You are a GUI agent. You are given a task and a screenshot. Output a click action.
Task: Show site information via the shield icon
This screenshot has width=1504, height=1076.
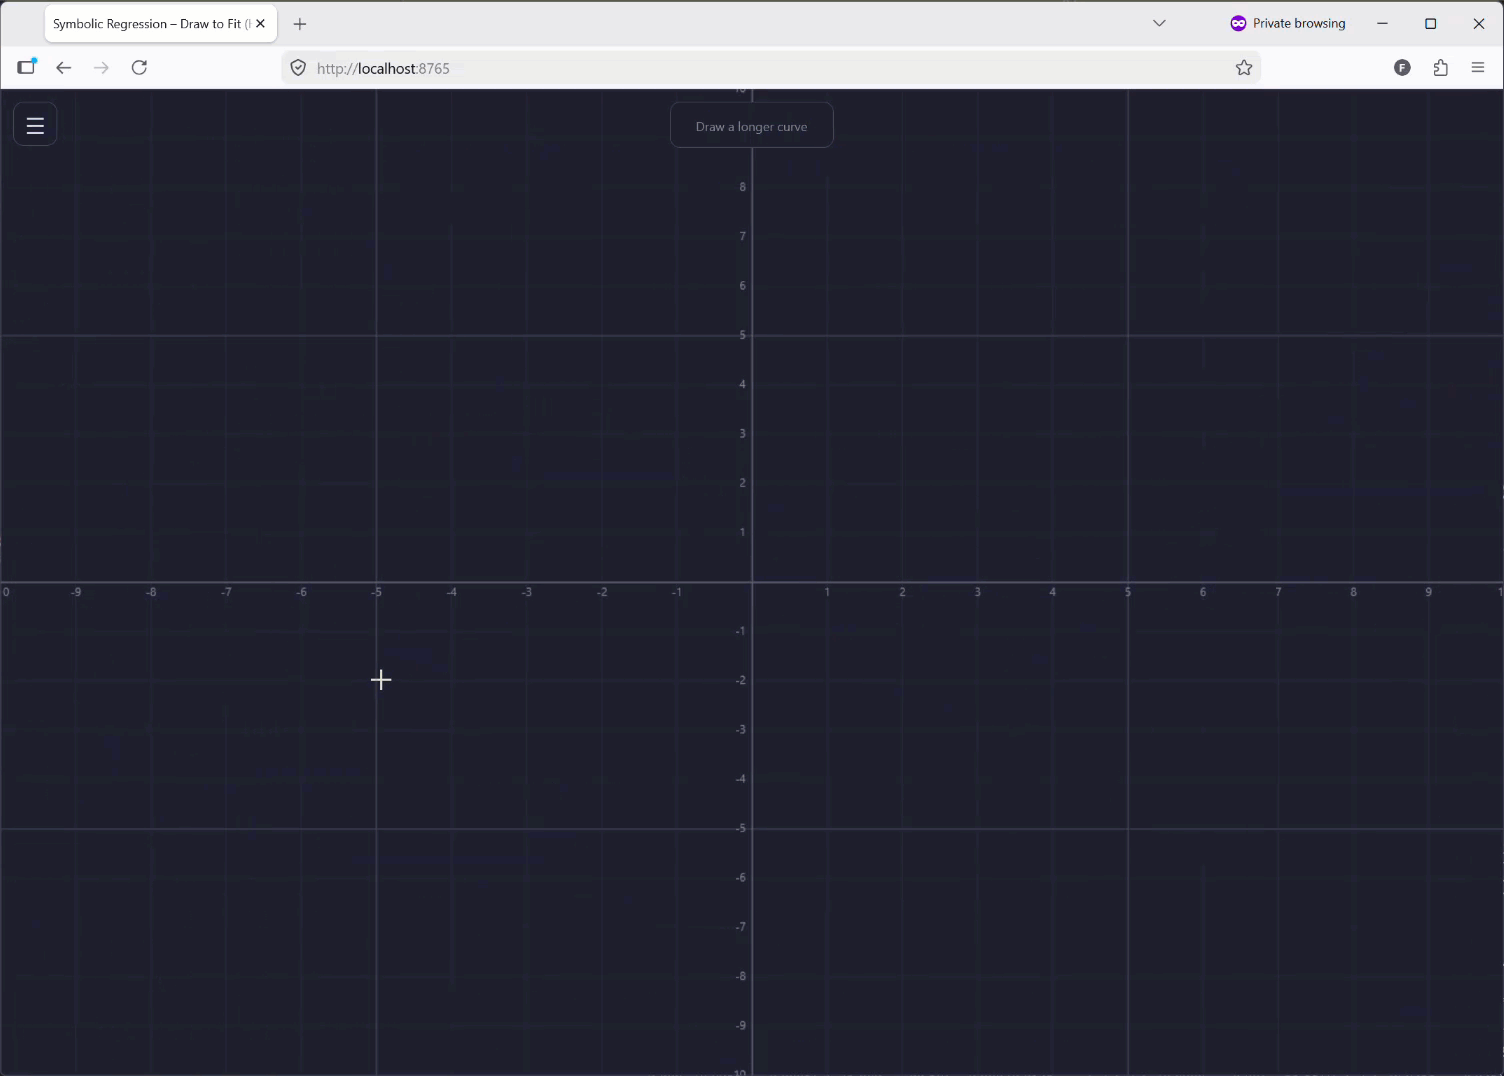tap(298, 68)
